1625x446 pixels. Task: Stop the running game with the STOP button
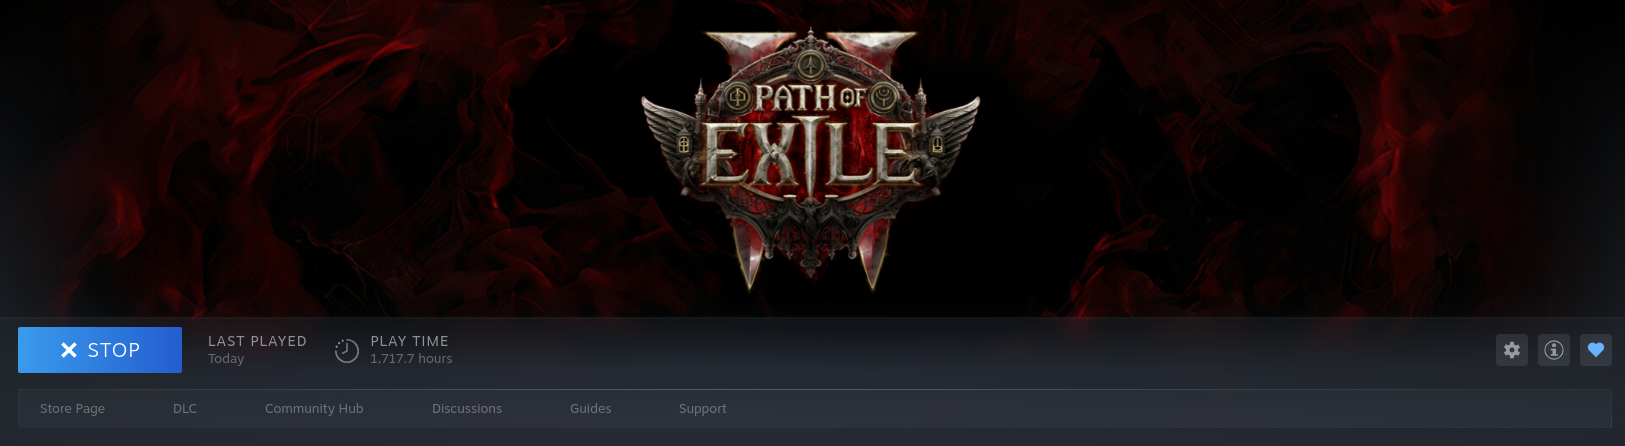tap(100, 350)
